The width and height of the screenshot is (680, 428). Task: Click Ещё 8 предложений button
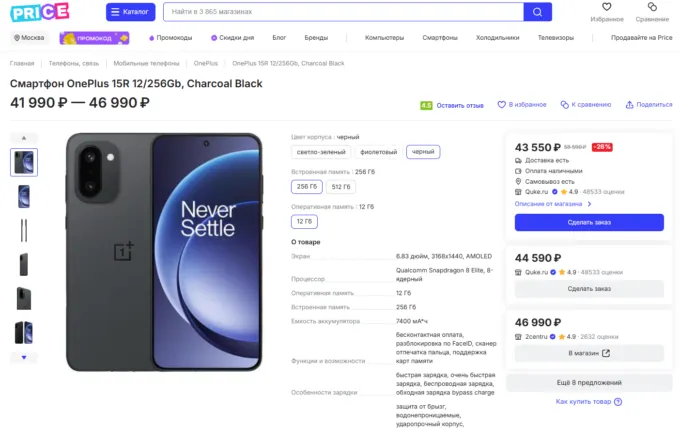[589, 382]
